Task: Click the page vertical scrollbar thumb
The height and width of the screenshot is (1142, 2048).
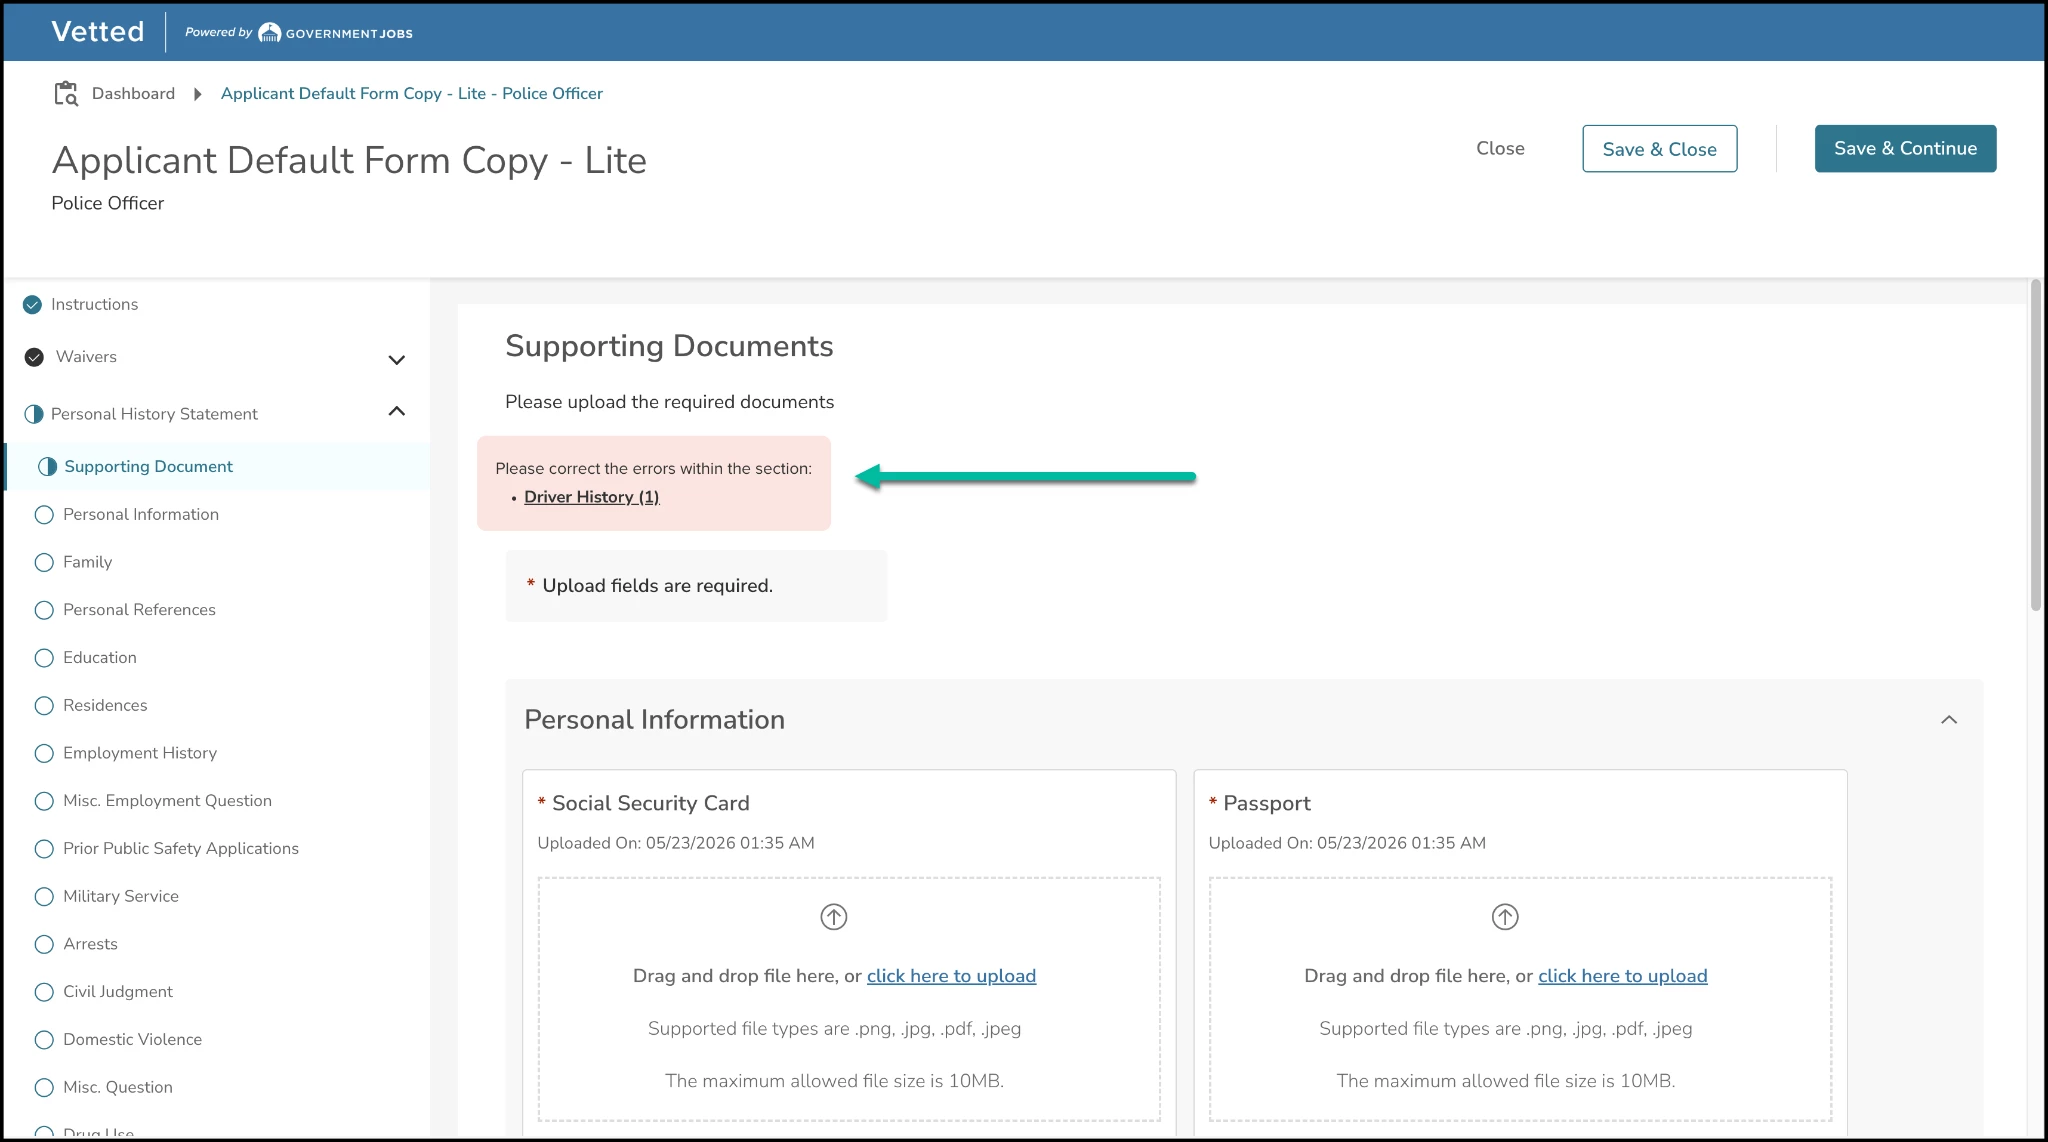Action: (2035, 445)
